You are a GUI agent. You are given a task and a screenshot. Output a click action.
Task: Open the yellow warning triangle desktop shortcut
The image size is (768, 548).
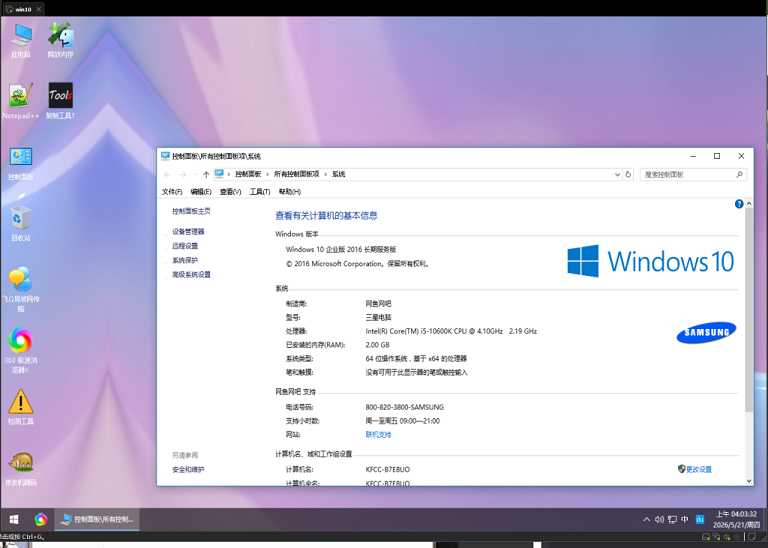21,406
